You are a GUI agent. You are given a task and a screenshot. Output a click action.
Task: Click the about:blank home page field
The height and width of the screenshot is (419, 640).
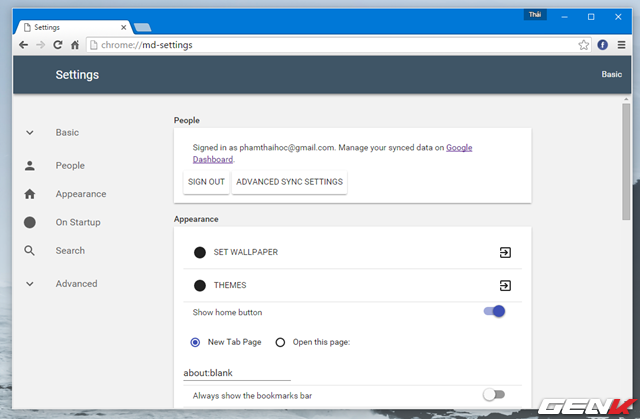(236, 372)
